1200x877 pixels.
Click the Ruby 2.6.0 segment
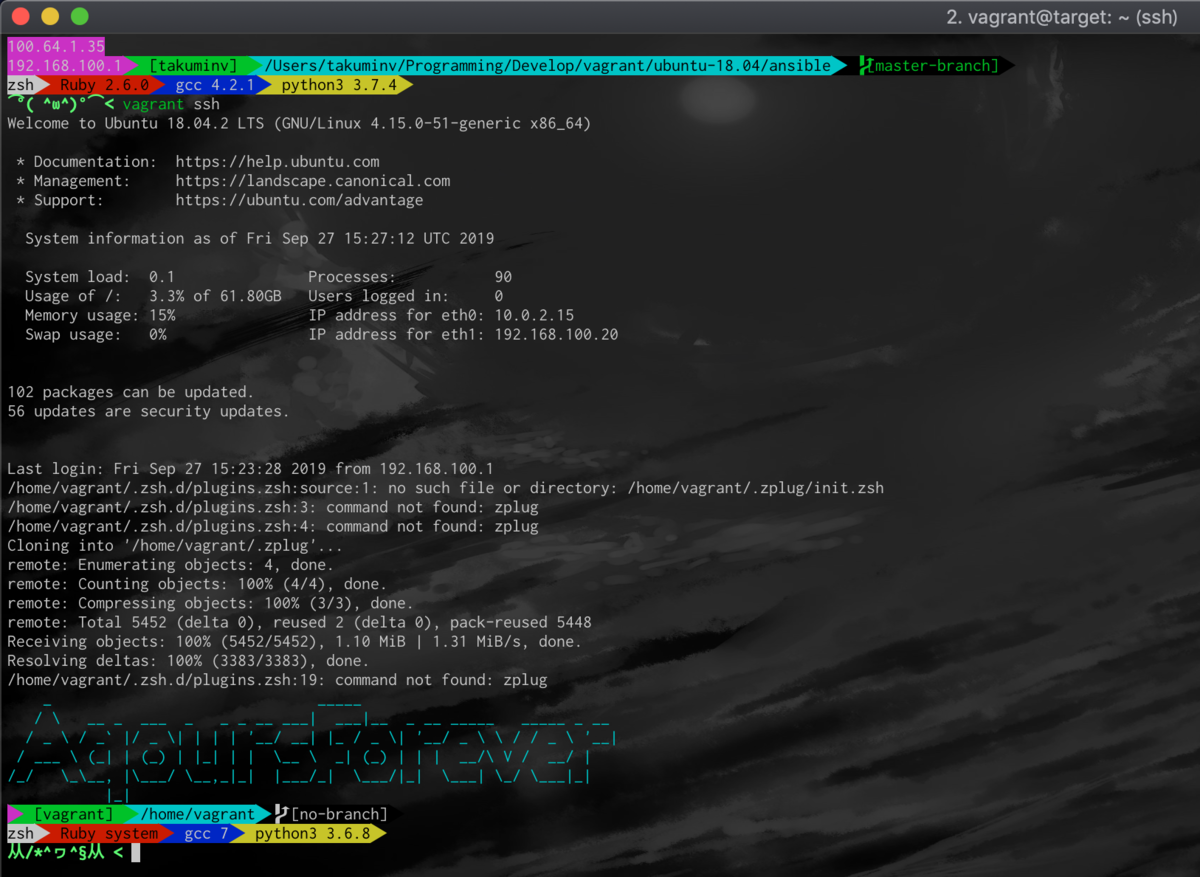(x=104, y=85)
